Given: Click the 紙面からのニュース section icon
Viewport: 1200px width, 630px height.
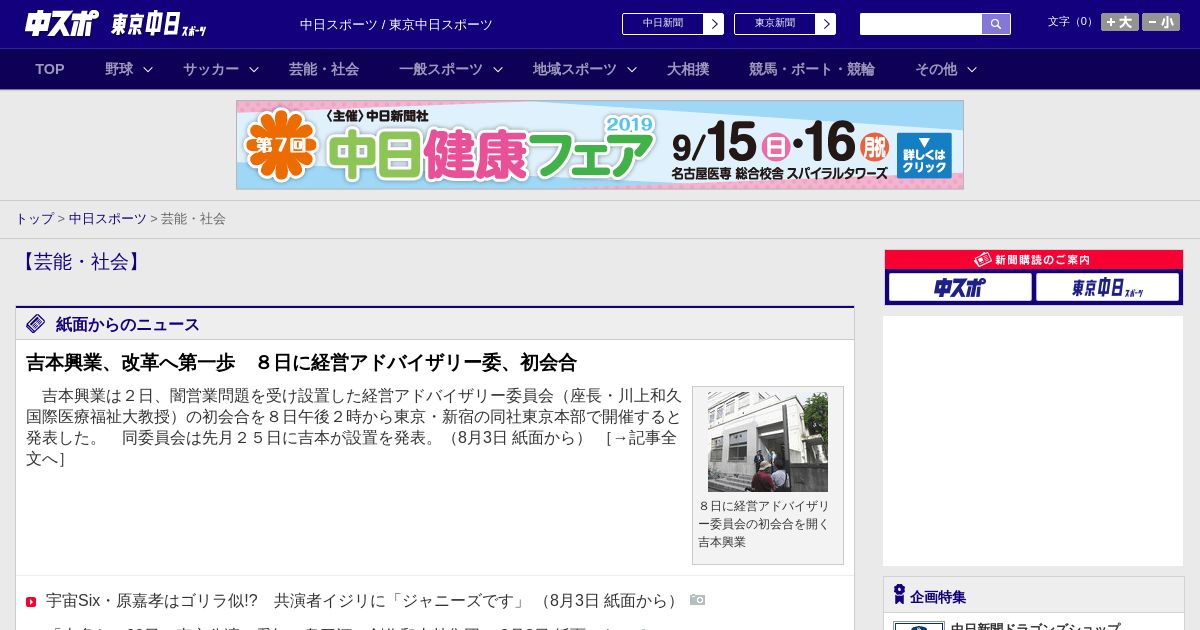Looking at the screenshot, I should [36, 323].
